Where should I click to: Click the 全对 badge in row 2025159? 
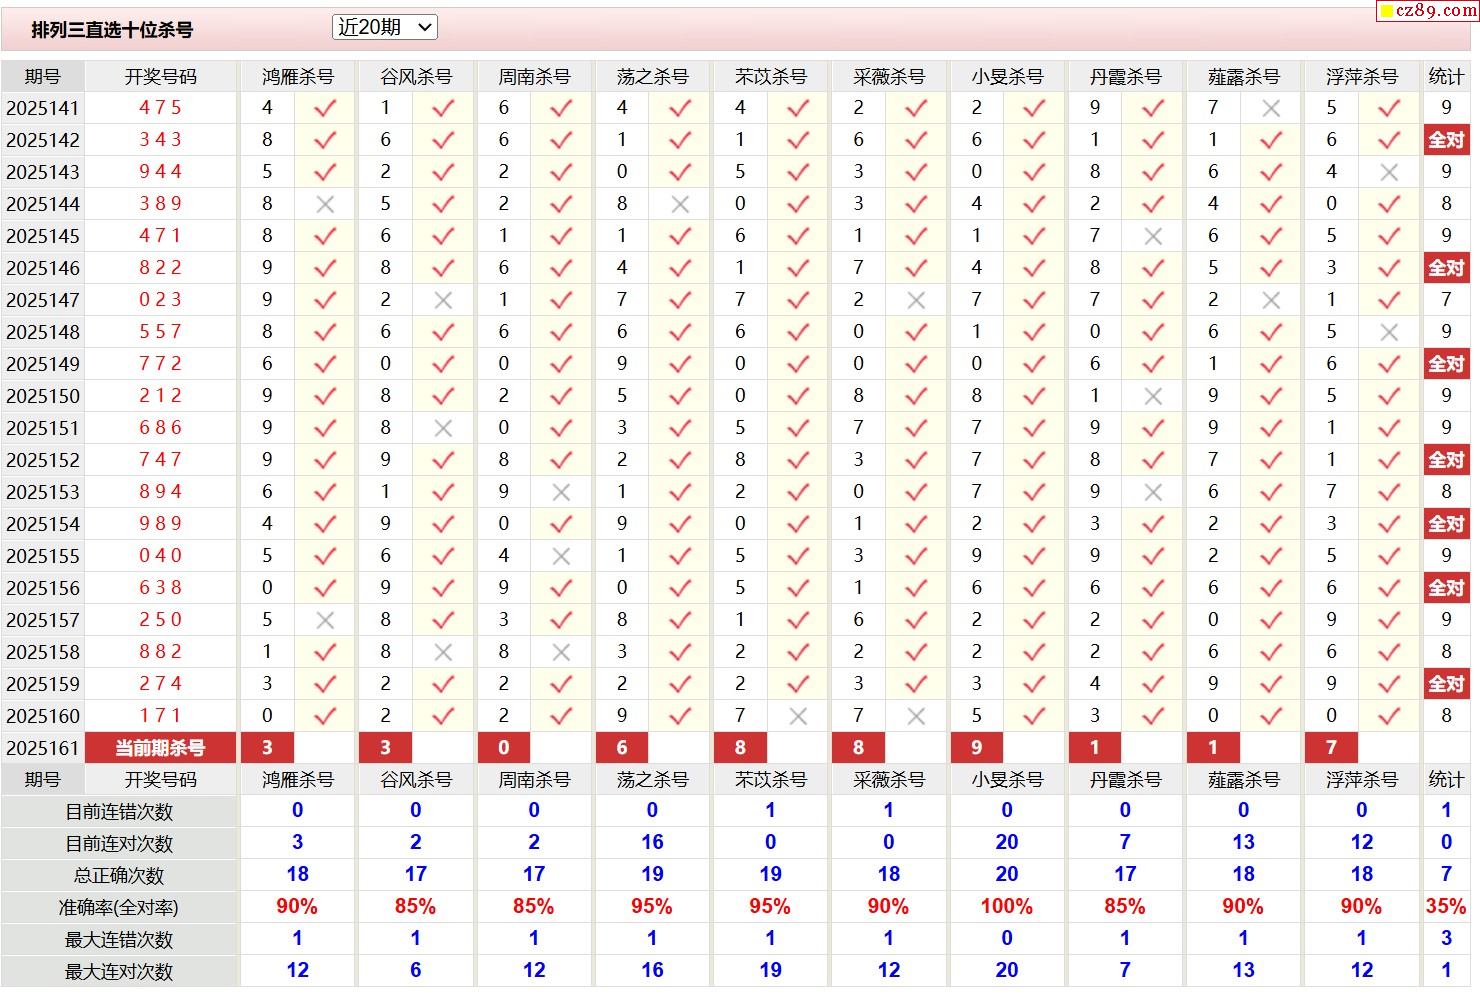[1446, 684]
